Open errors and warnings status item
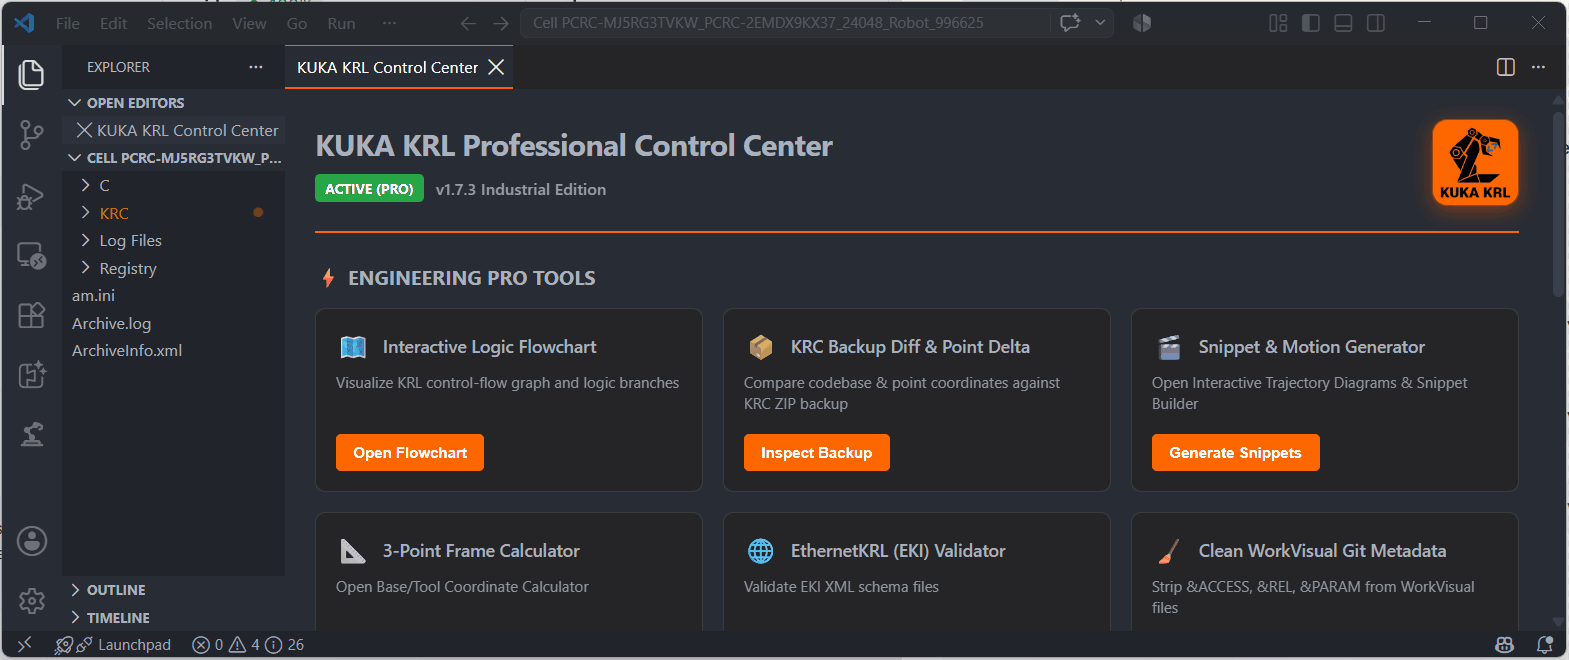The height and width of the screenshot is (660, 1569). pos(248,645)
